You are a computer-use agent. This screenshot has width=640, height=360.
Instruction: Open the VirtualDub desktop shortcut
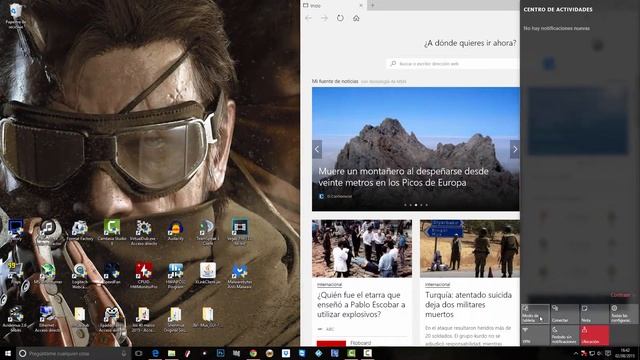pyautogui.click(x=143, y=232)
